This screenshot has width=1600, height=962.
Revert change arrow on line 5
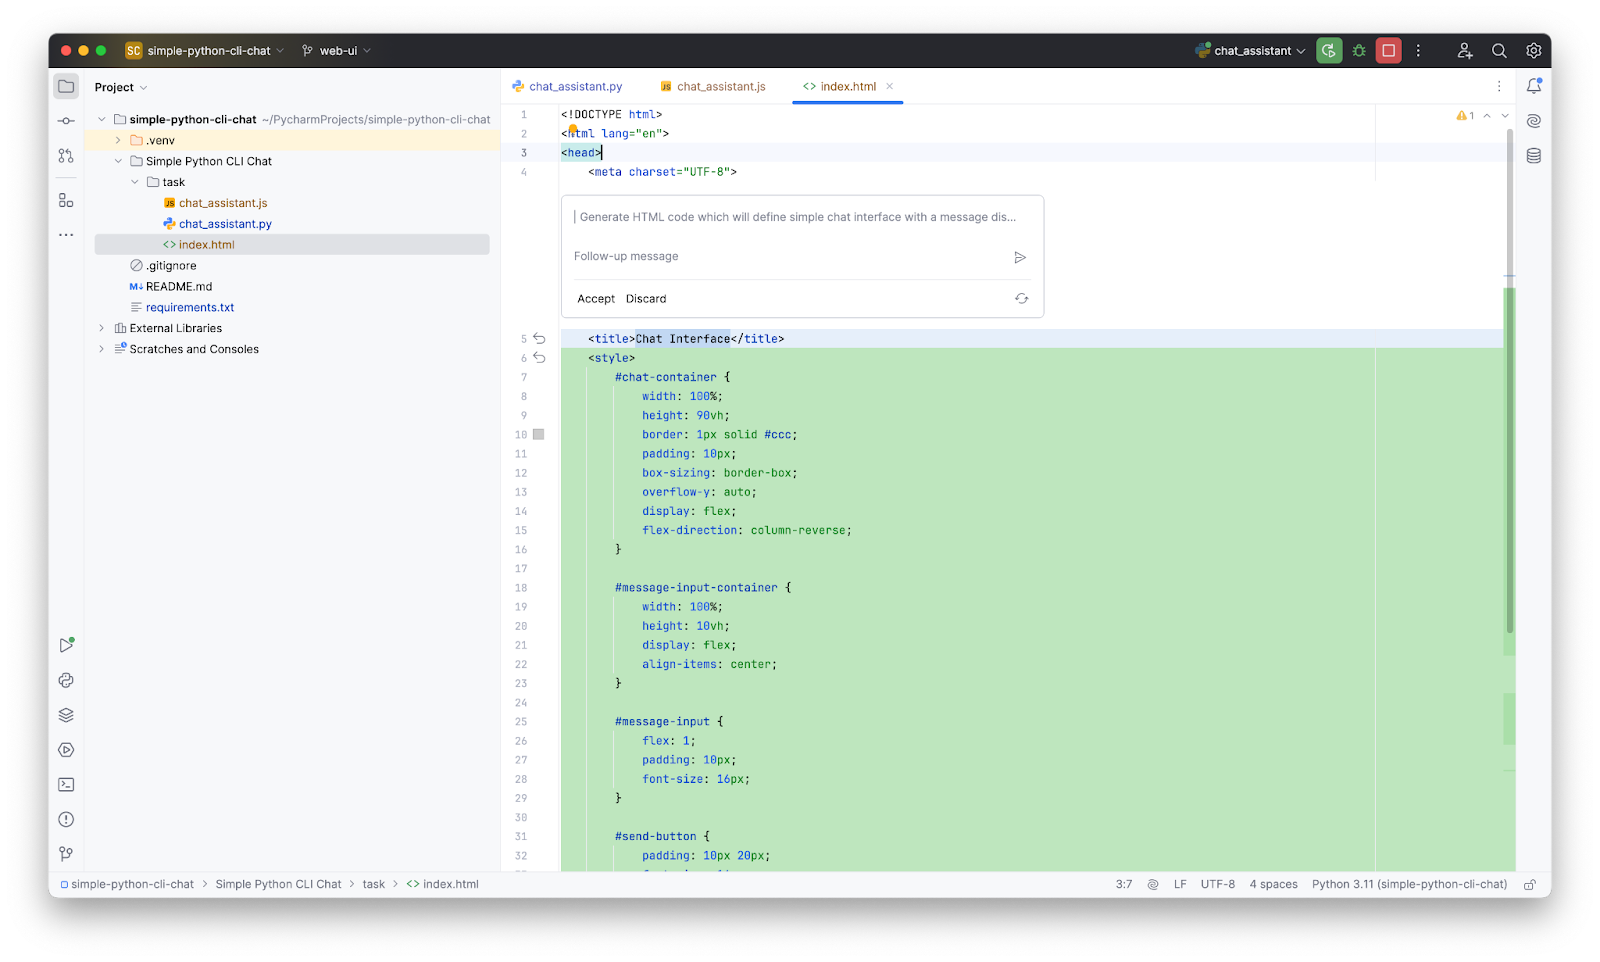[x=539, y=339]
